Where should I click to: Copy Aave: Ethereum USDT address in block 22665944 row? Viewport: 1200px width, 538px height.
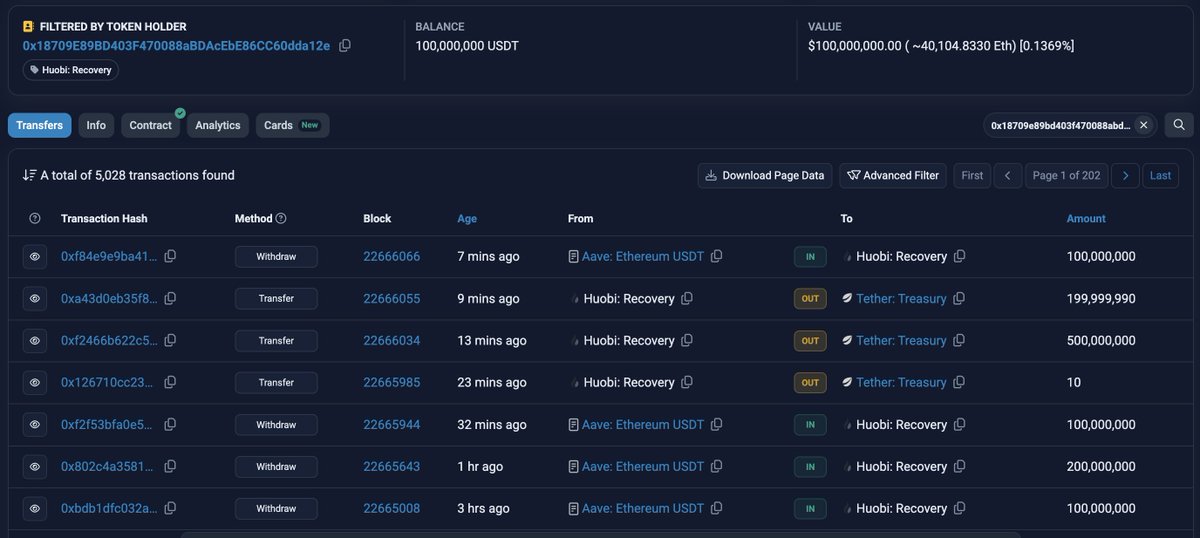[x=717, y=425]
